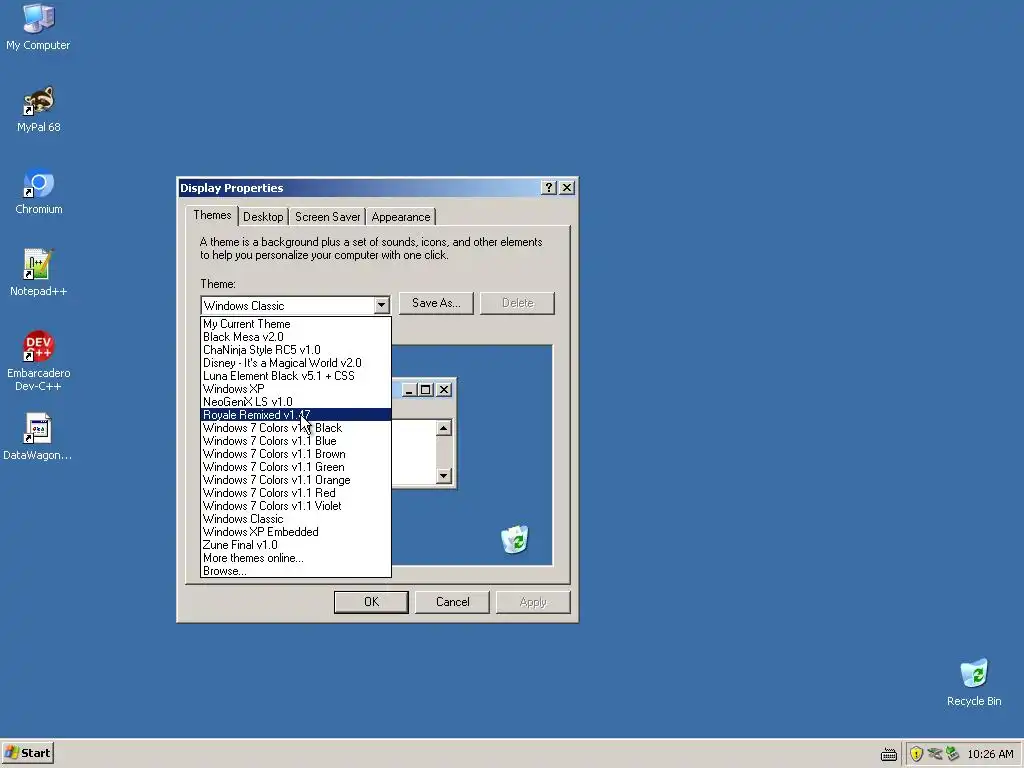Click preview window scrollbar up arrow

coord(443,428)
